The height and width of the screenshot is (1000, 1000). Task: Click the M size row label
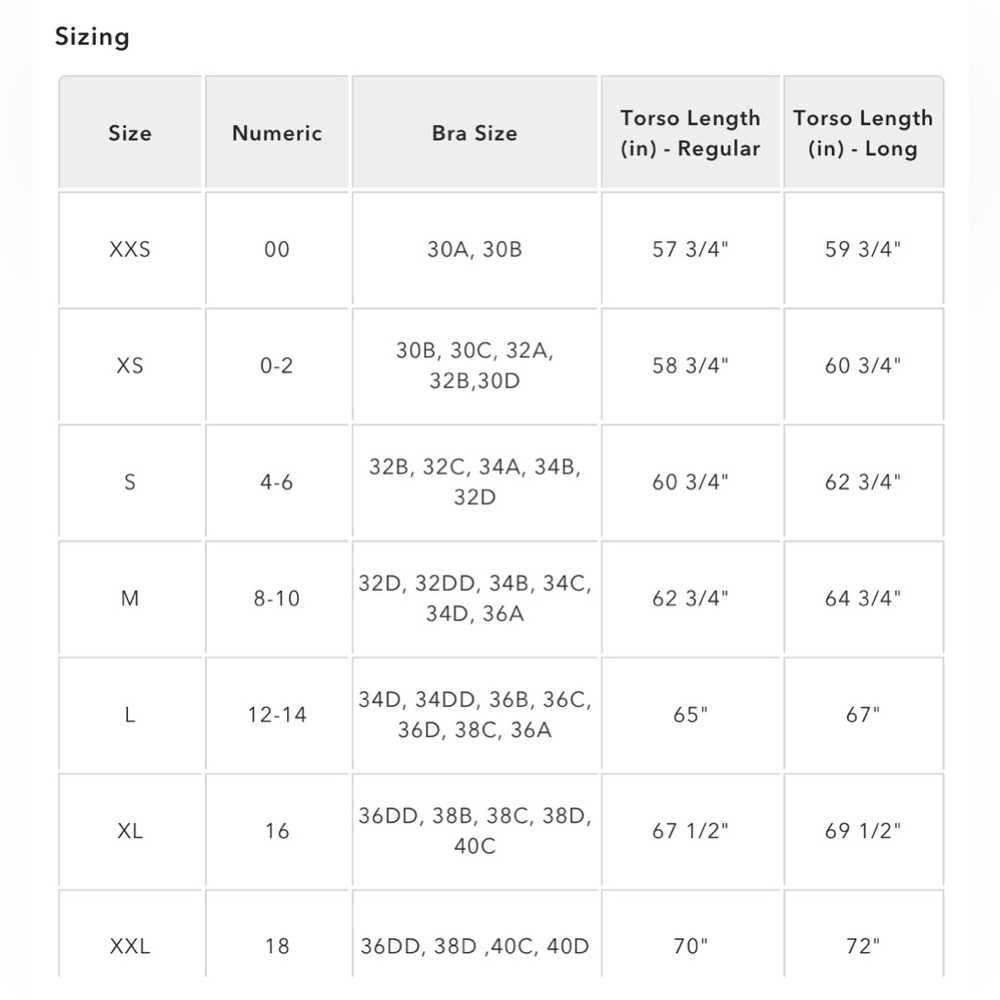pos(130,598)
